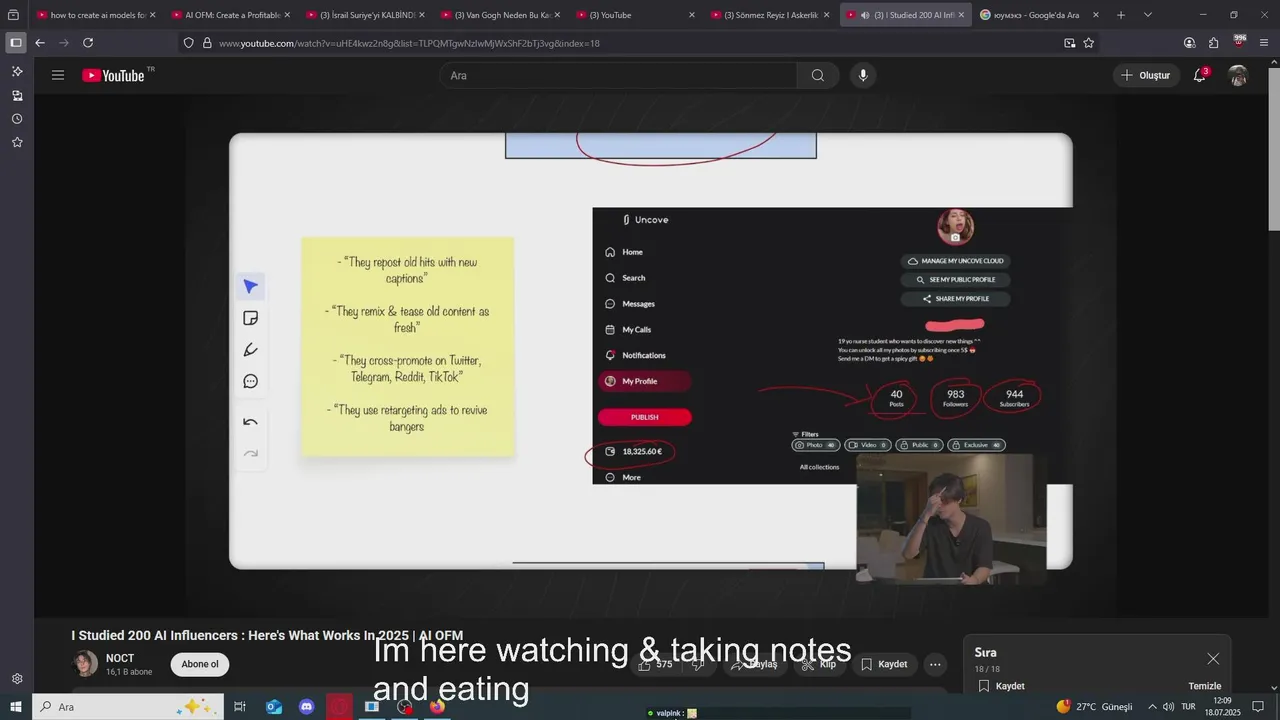Open weather widget 27°C Güneşli
Image resolution: width=1280 pixels, height=720 pixels.
point(1094,707)
